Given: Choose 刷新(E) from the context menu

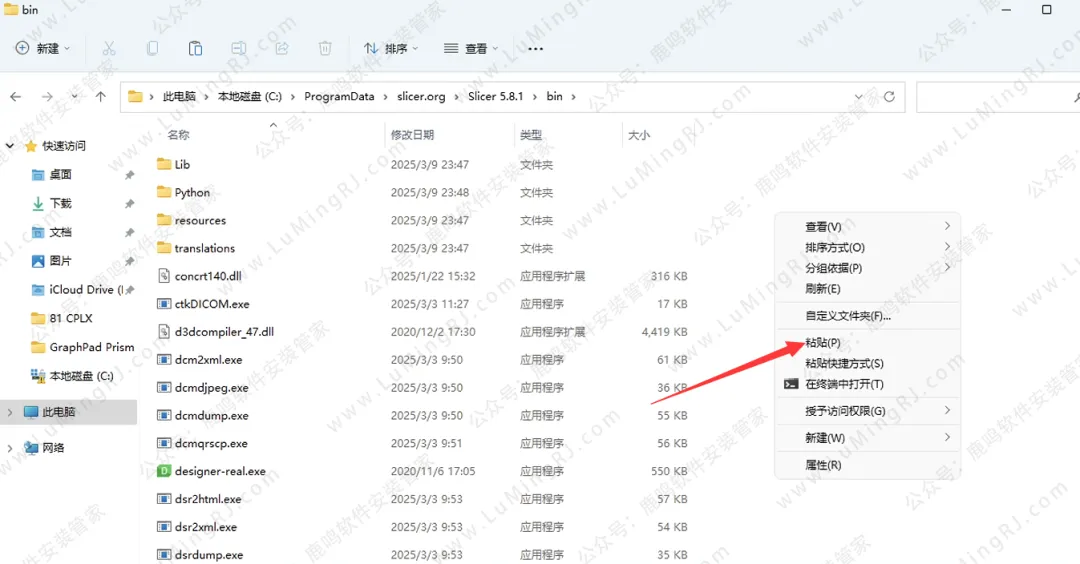Looking at the screenshot, I should [823, 289].
